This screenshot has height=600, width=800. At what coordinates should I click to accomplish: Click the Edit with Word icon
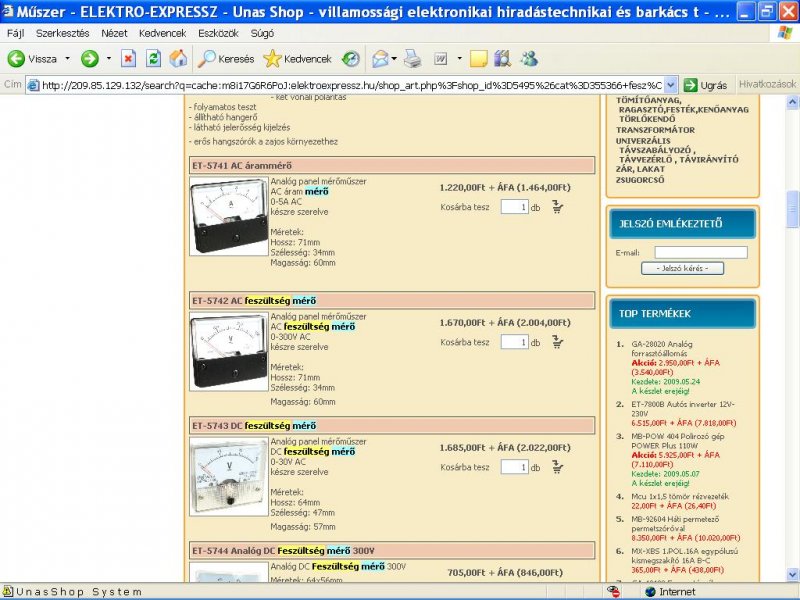pos(440,59)
